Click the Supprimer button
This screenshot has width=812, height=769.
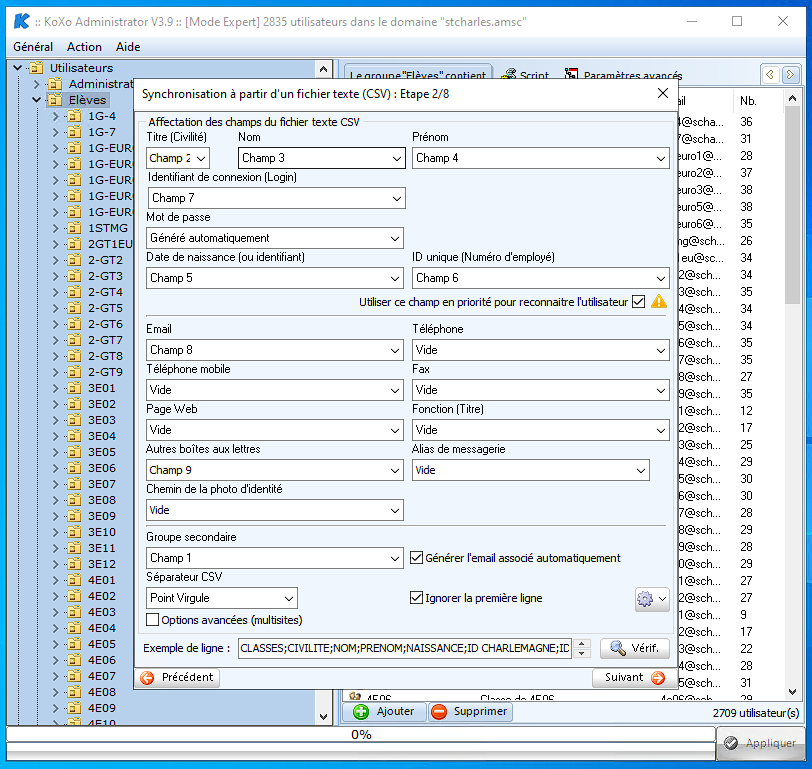(470, 712)
